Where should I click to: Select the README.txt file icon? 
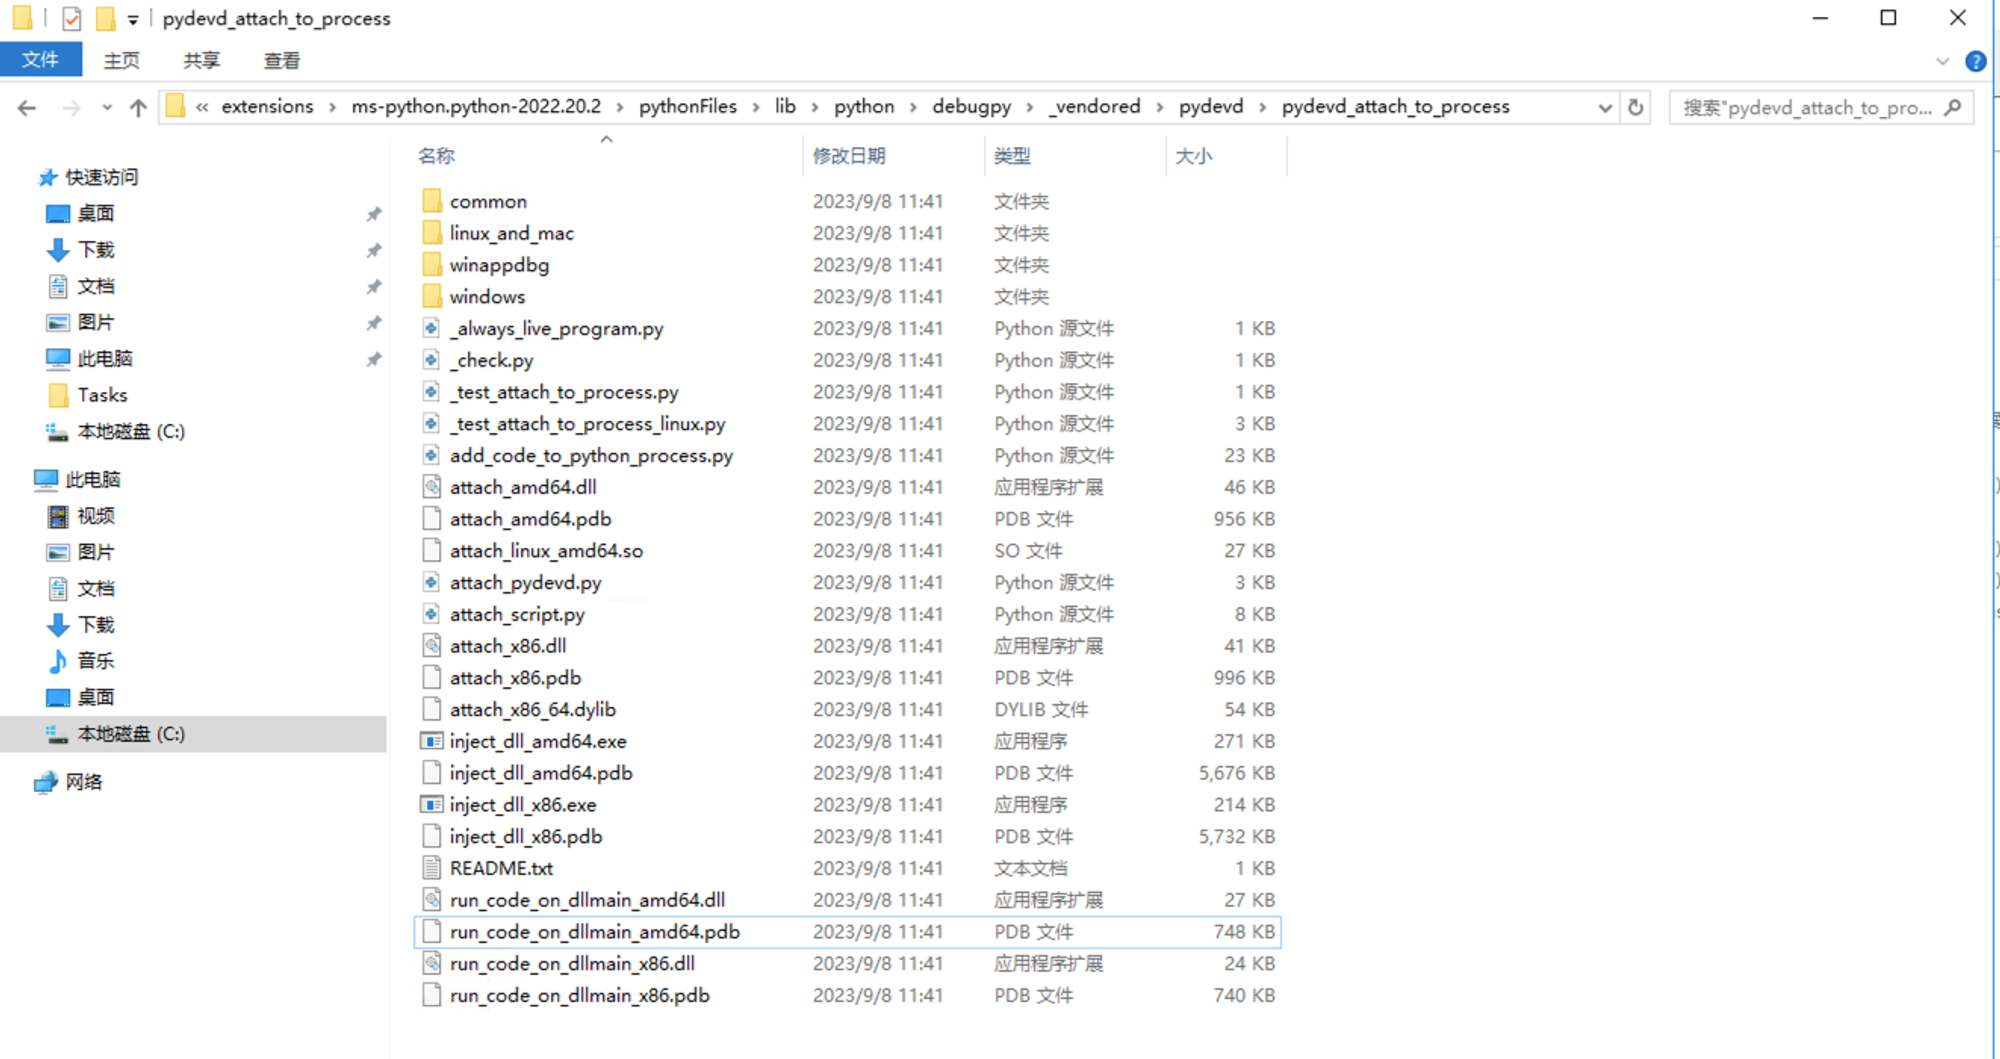(x=431, y=868)
